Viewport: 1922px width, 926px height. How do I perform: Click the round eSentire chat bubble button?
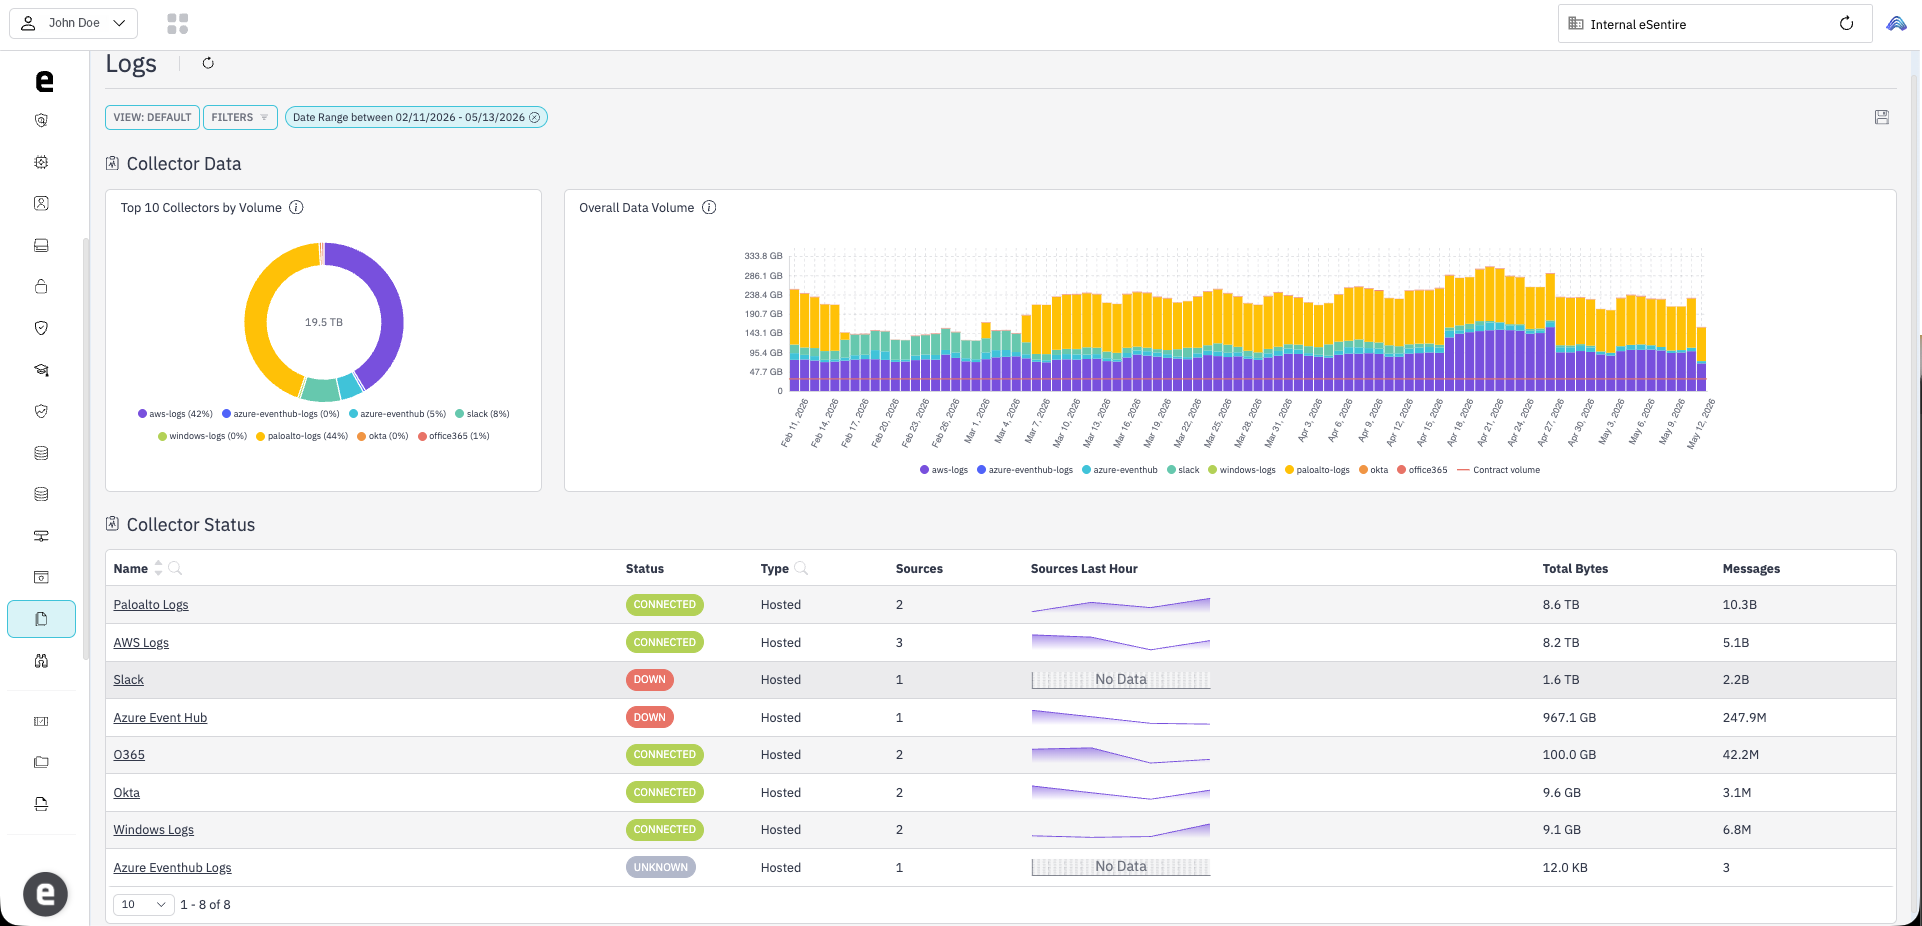[45, 894]
